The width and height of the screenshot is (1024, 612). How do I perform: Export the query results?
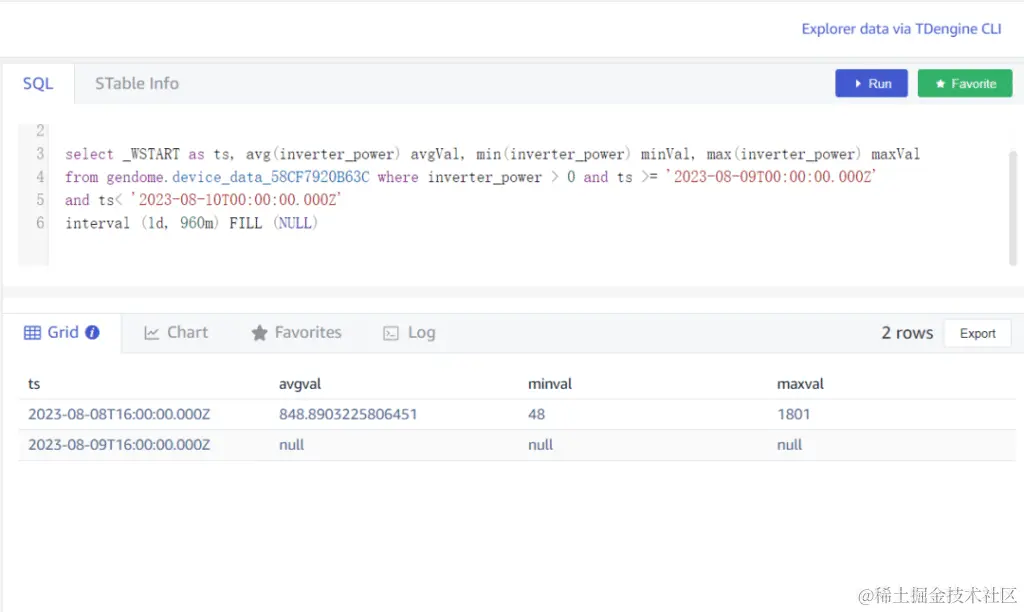(x=977, y=333)
